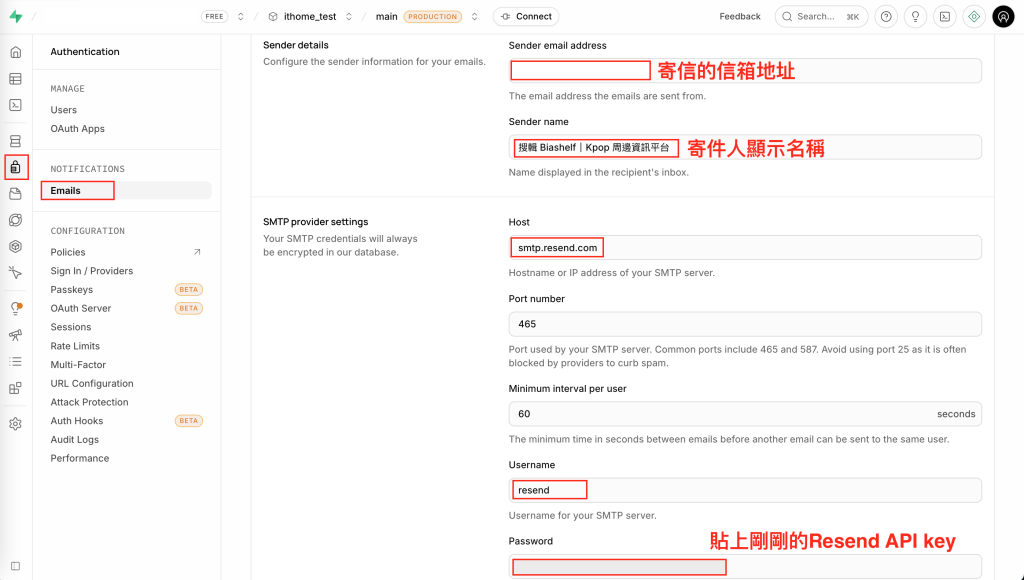The height and width of the screenshot is (580, 1024).
Task: Open Sign In / Providers settings
Action: click(91, 271)
